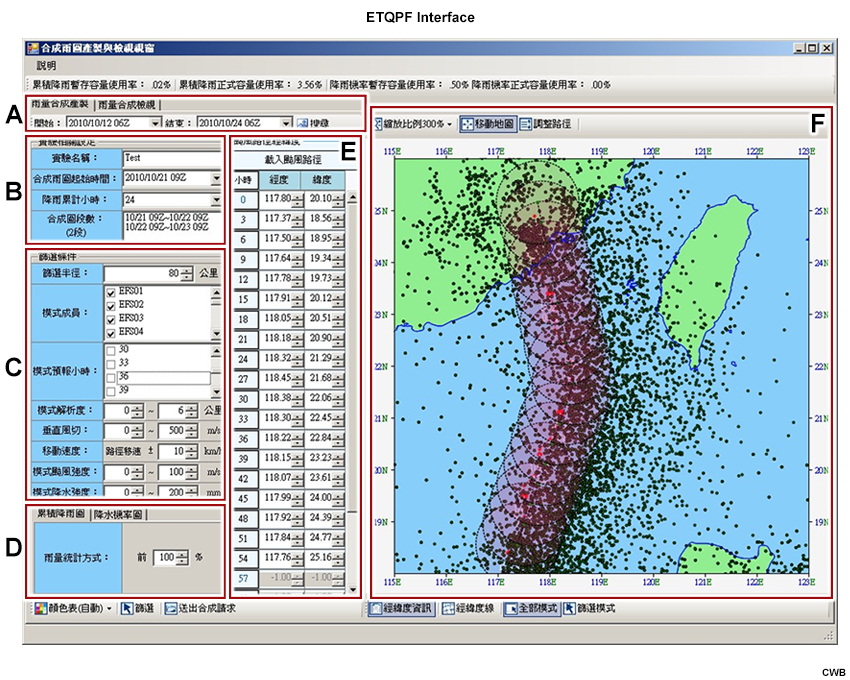Select the 移動地圖 map move tool
The height and width of the screenshot is (680, 850).
[488, 124]
